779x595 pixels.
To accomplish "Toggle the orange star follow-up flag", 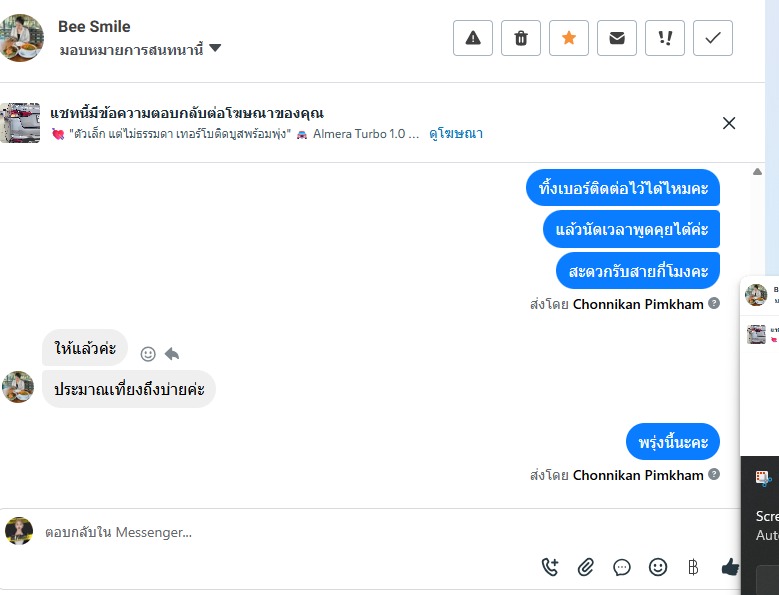I will (x=569, y=38).
